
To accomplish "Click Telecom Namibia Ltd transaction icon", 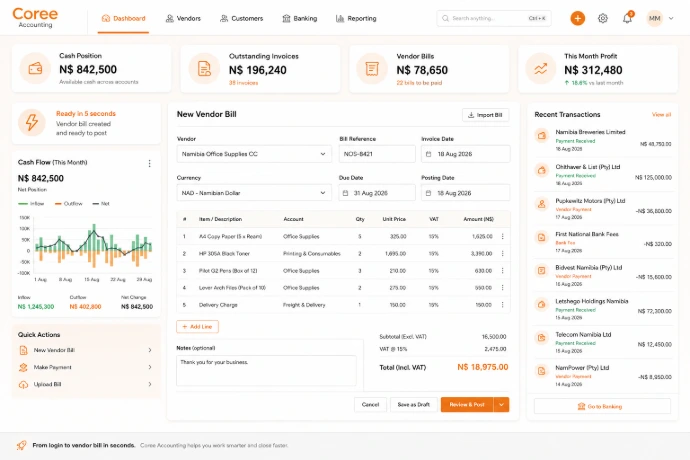I will click(542, 338).
